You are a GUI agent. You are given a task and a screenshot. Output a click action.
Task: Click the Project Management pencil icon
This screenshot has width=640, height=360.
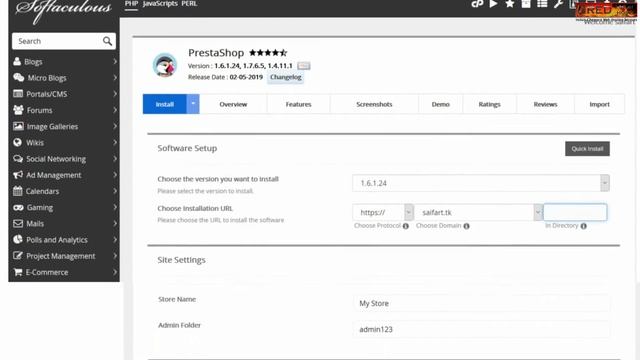18,256
